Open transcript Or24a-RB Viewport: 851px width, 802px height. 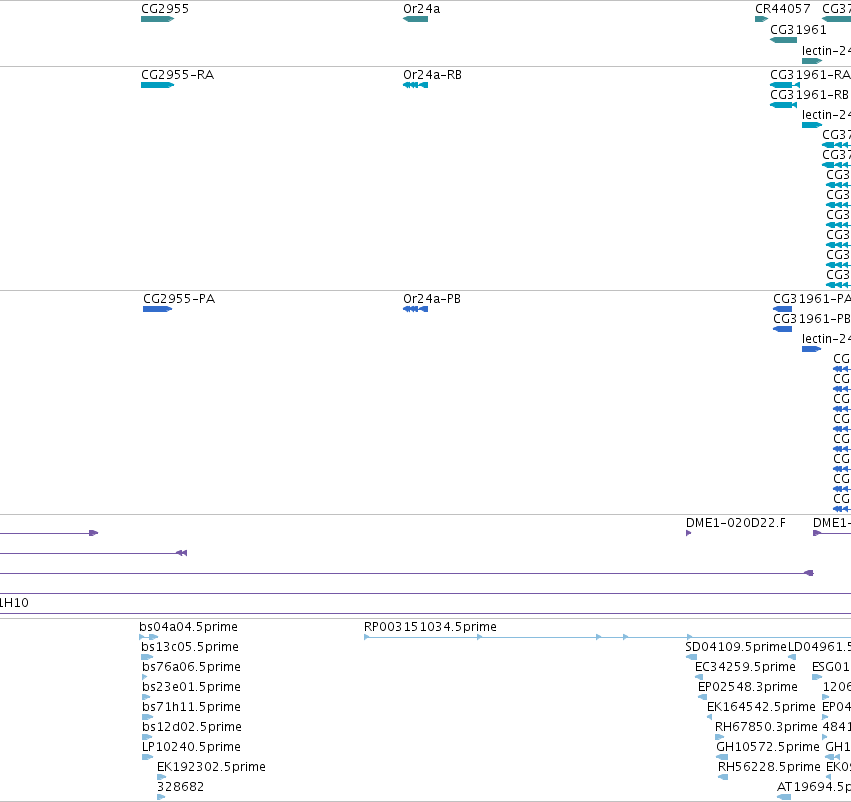click(x=433, y=74)
